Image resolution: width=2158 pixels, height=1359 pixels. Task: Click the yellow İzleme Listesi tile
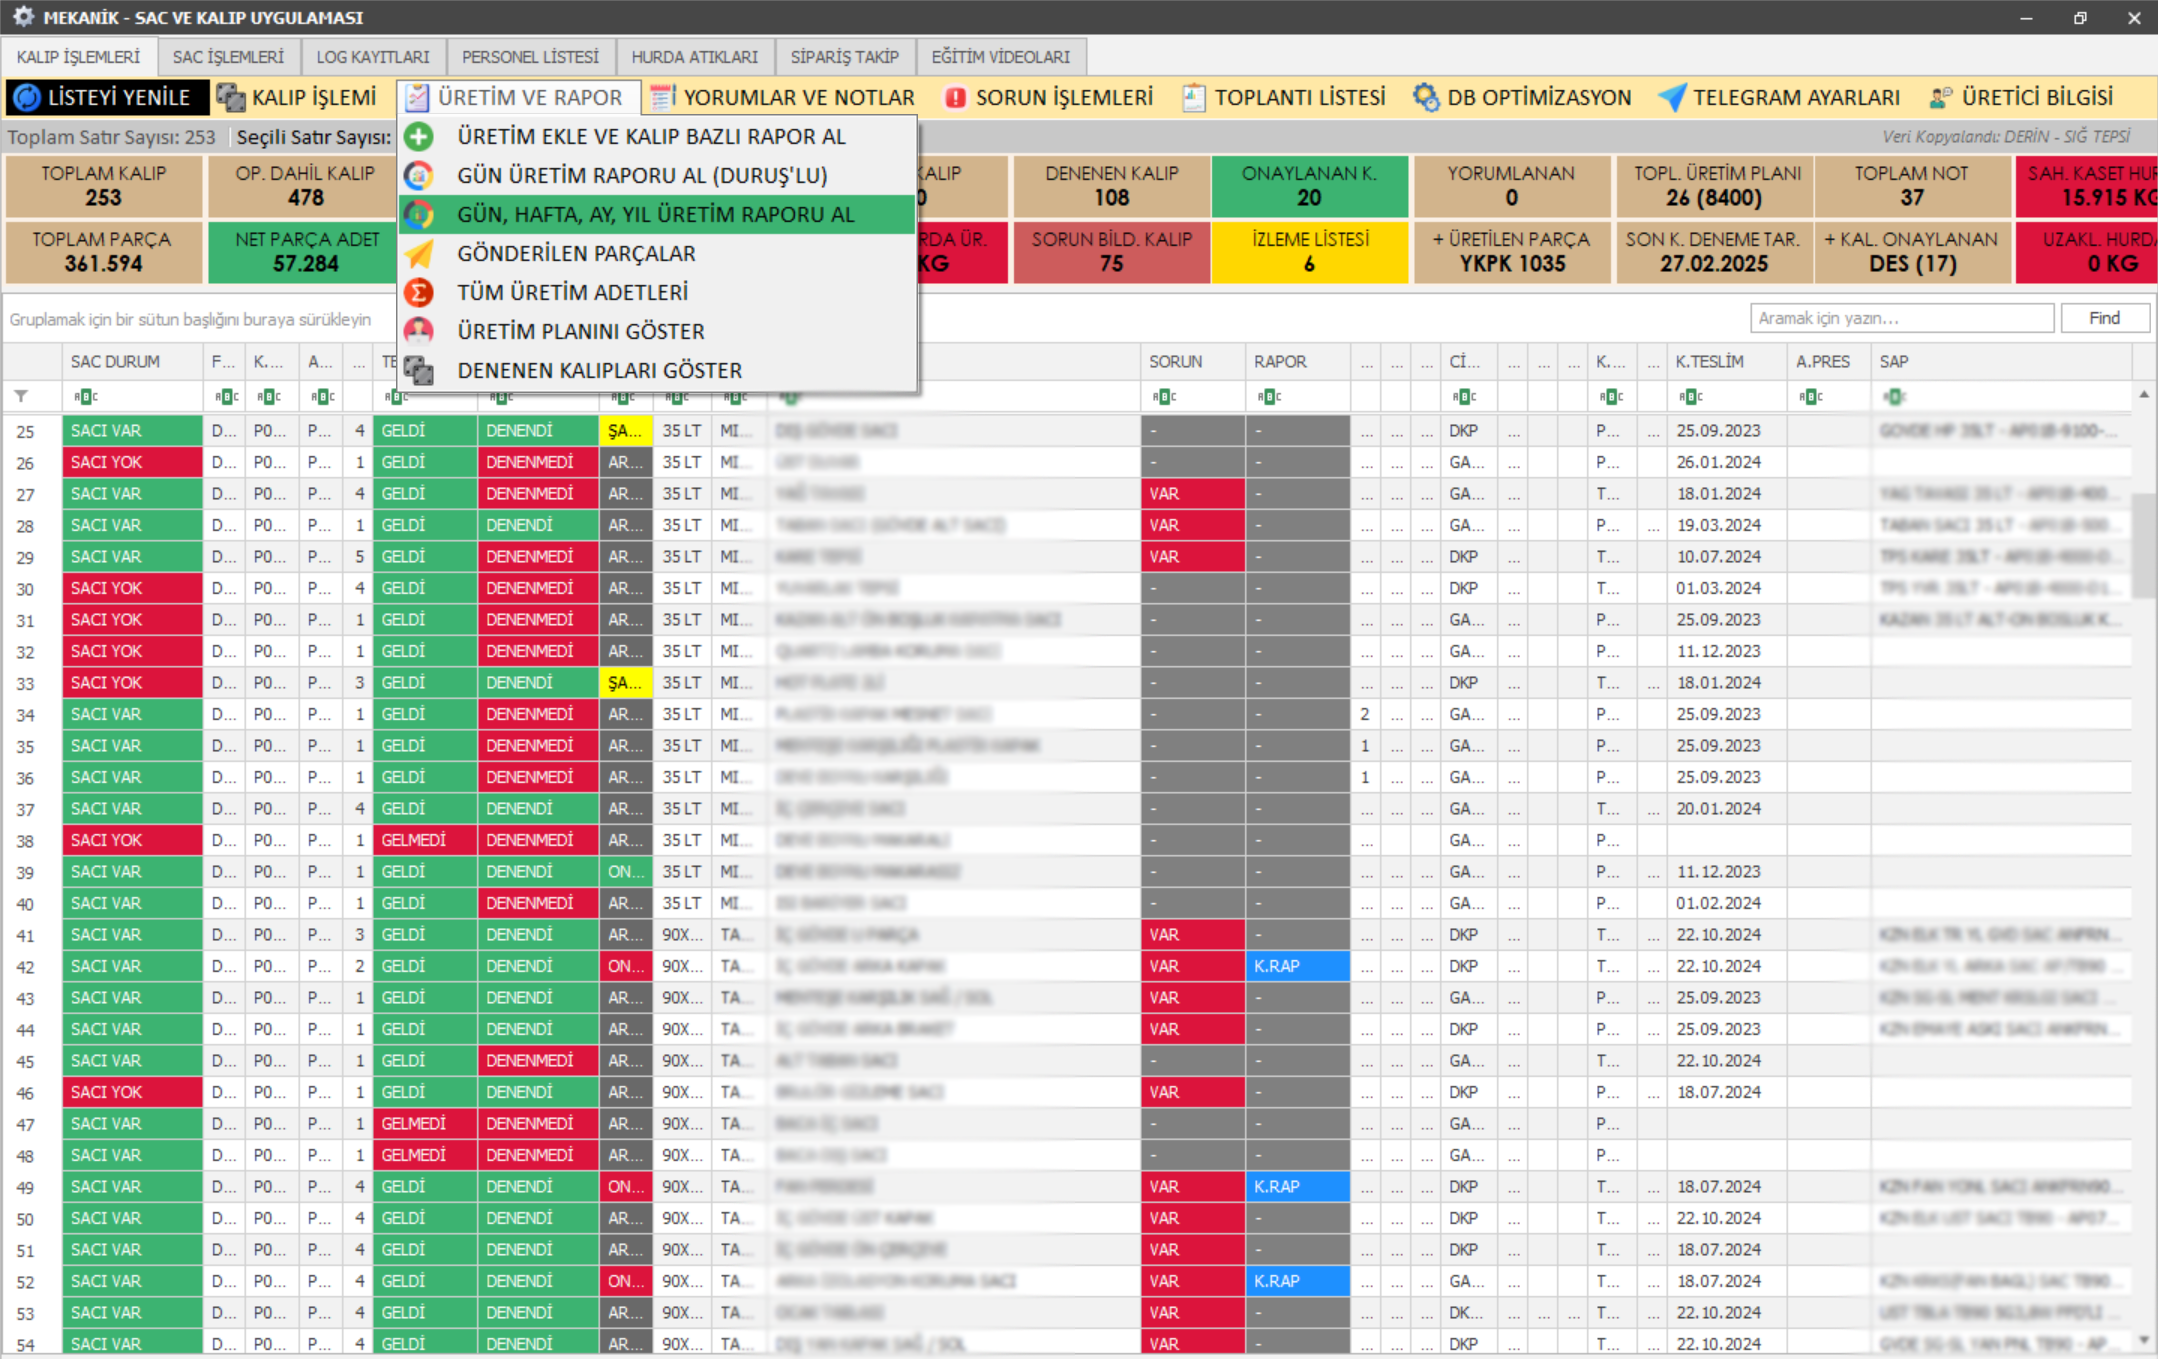tap(1309, 251)
